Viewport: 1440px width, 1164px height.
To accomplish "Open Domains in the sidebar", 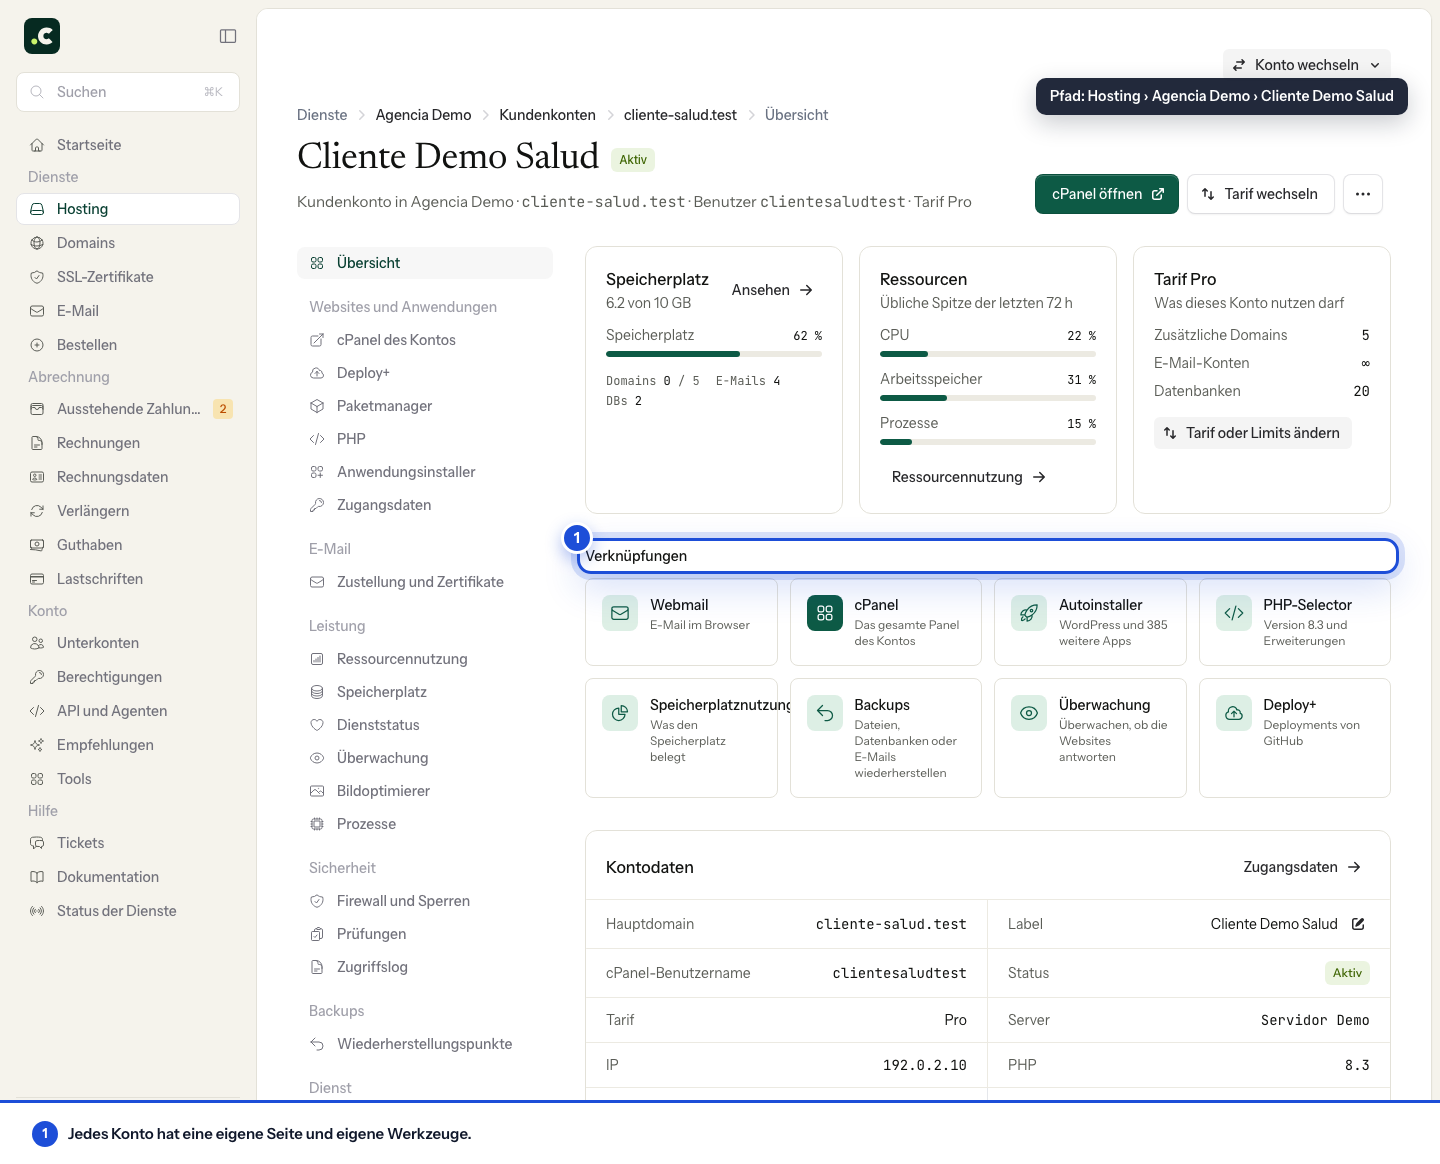I will [x=128, y=243].
